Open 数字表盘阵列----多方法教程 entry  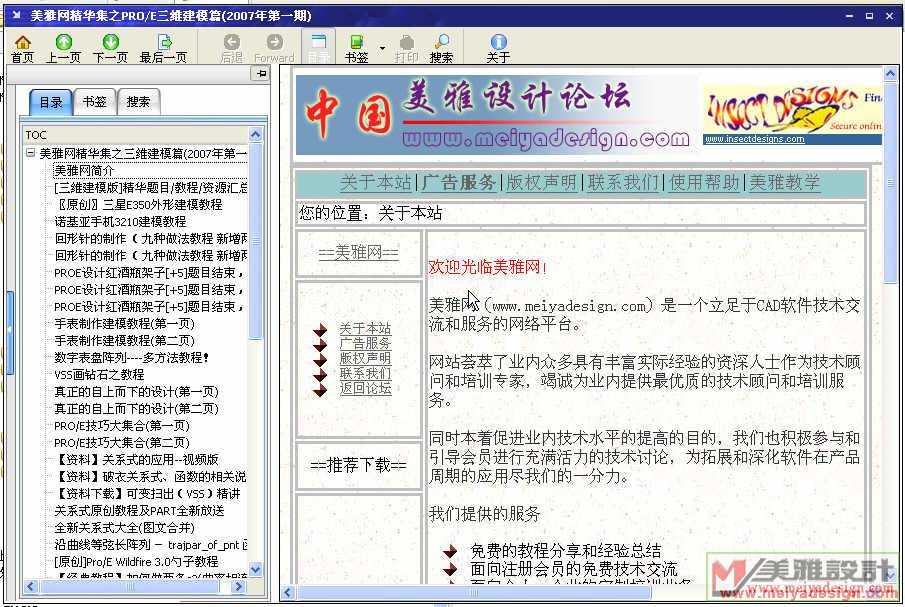(132, 357)
